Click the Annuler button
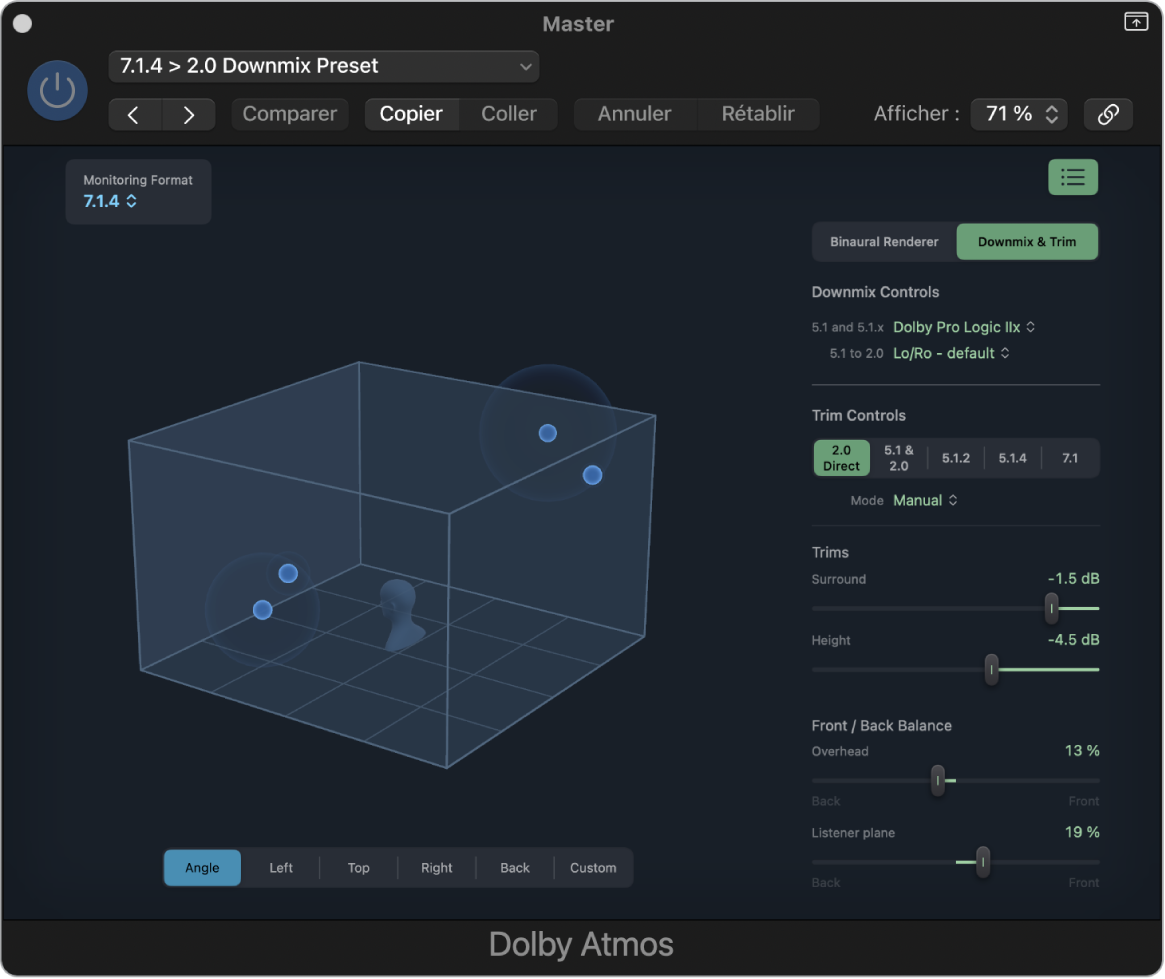The height and width of the screenshot is (979, 1165). point(635,114)
